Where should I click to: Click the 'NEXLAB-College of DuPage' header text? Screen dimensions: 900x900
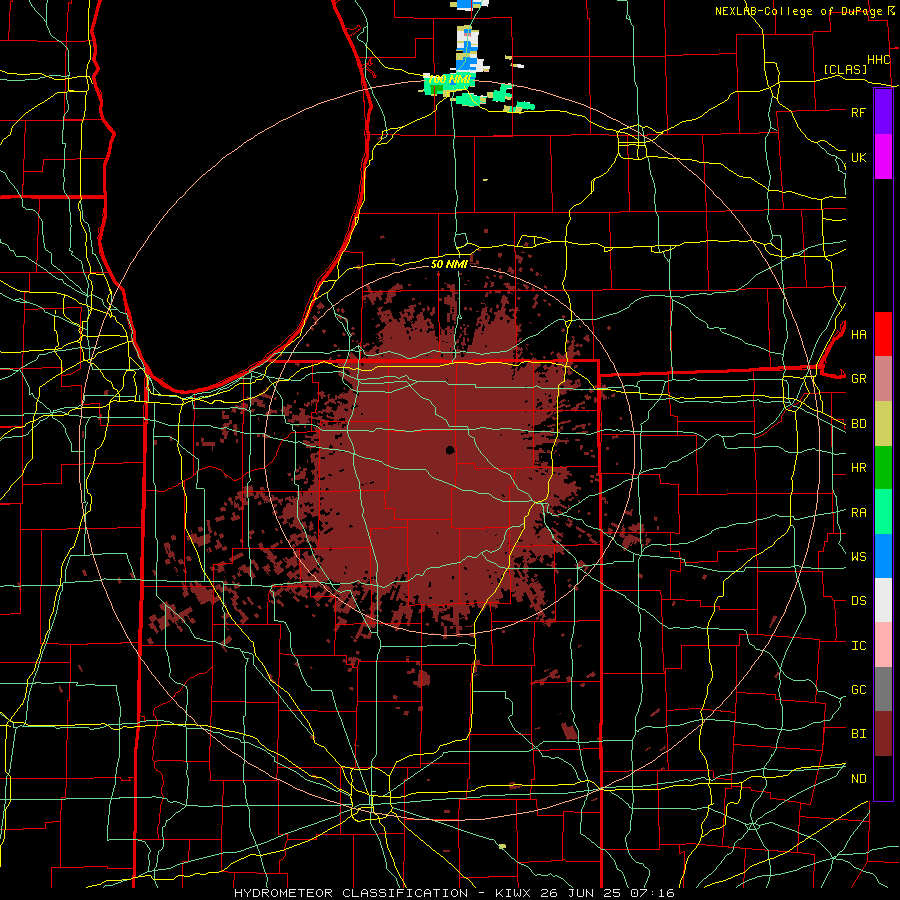pyautogui.click(x=799, y=11)
